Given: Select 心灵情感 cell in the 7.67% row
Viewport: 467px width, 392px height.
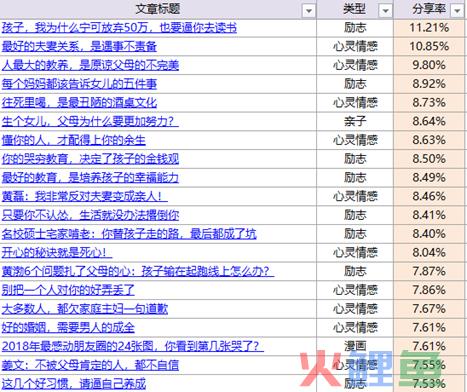Looking at the screenshot, I should point(355,309).
